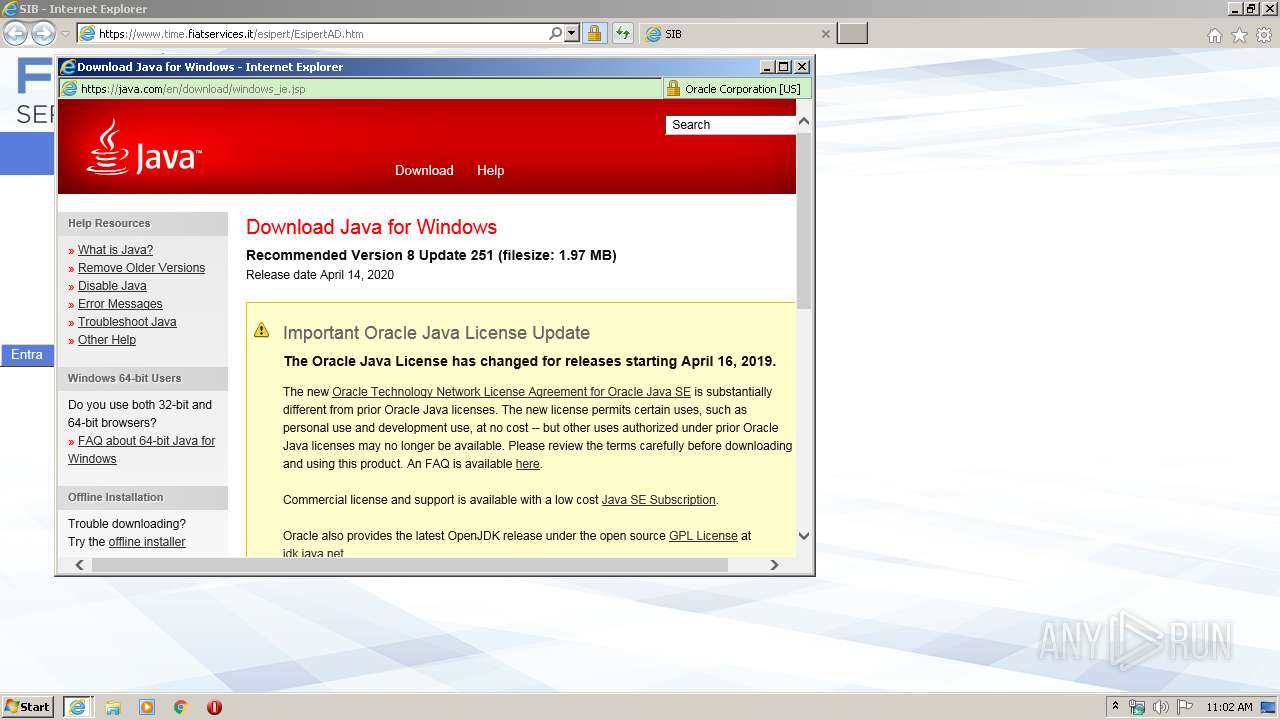Open 'Troubleshoot Java' link

coord(127,322)
